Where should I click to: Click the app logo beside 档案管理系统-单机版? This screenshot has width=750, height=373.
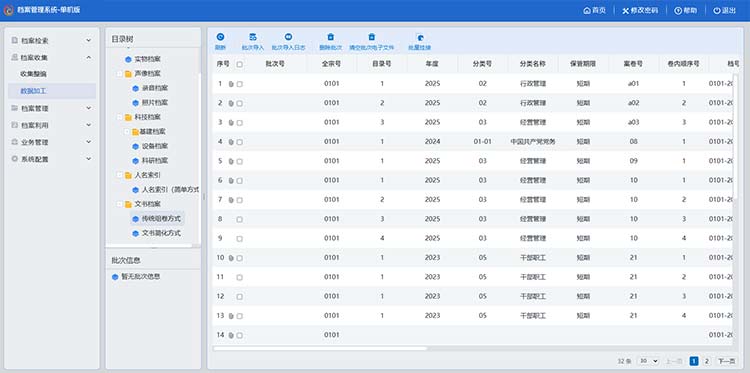pos(9,10)
